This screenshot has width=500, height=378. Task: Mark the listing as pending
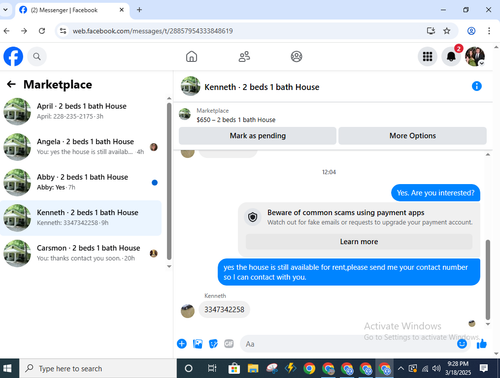coord(257,136)
